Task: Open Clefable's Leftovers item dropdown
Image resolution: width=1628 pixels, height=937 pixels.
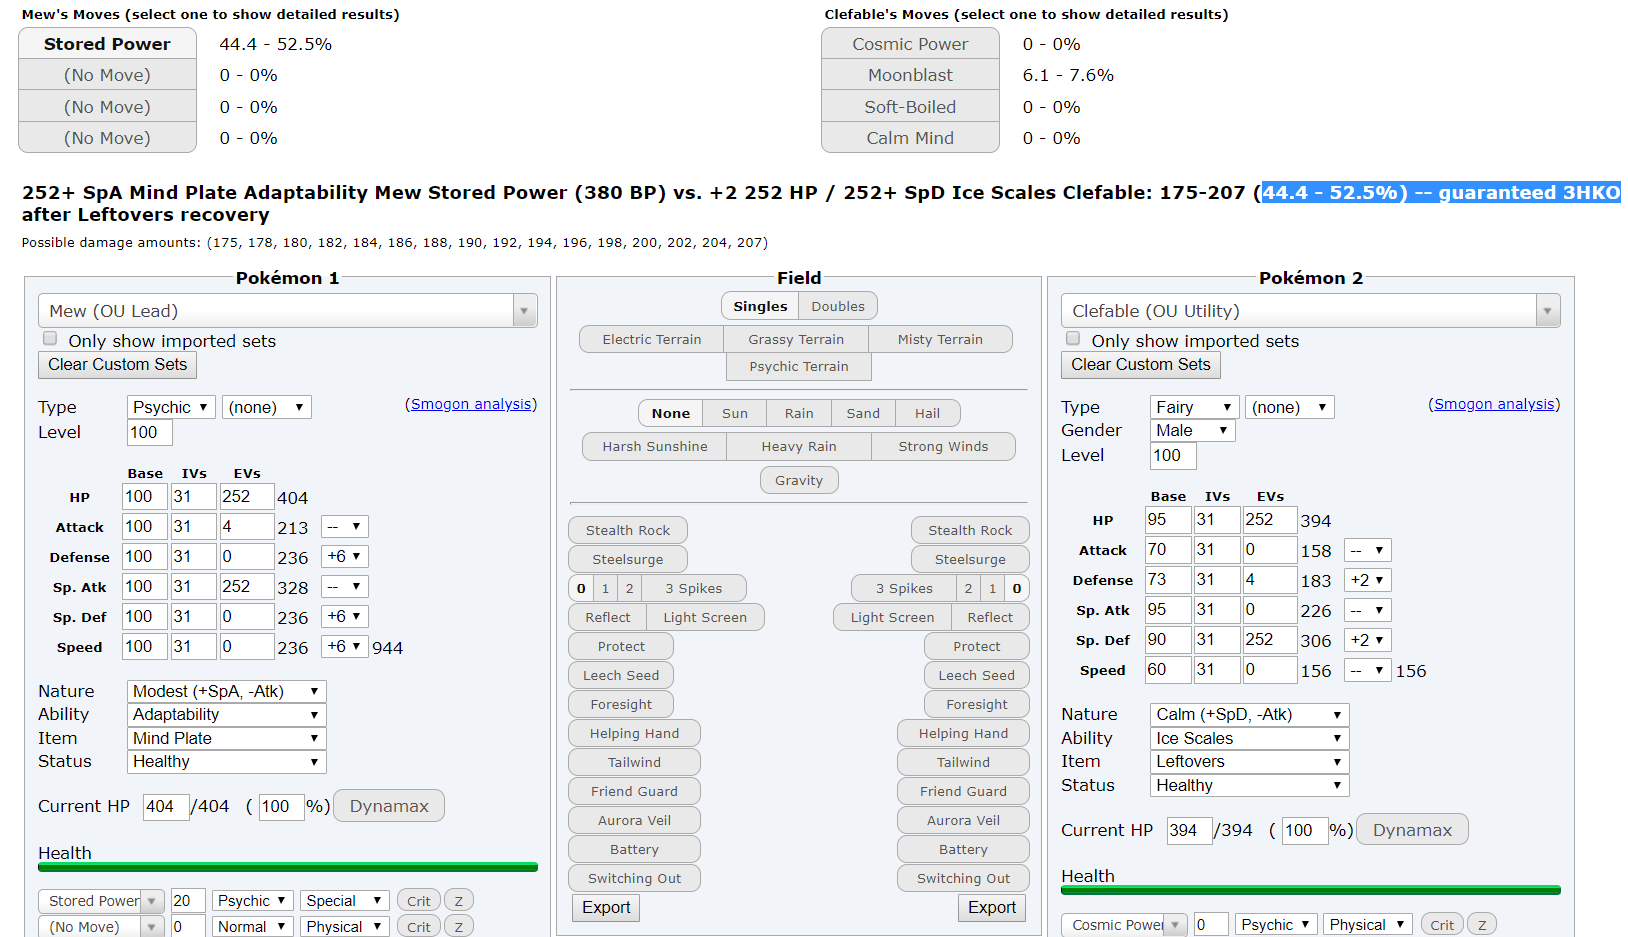Action: (x=1250, y=761)
